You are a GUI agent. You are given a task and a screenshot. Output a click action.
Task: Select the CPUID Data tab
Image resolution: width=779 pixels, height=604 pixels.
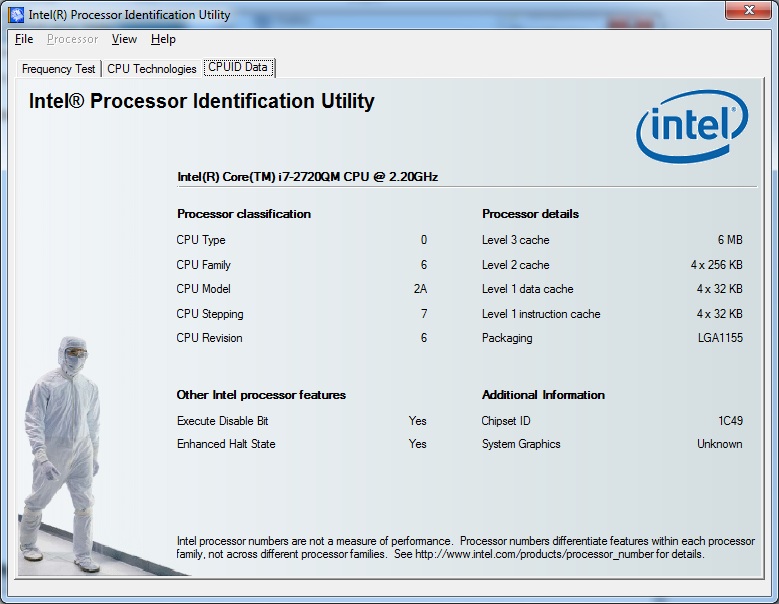click(x=238, y=67)
